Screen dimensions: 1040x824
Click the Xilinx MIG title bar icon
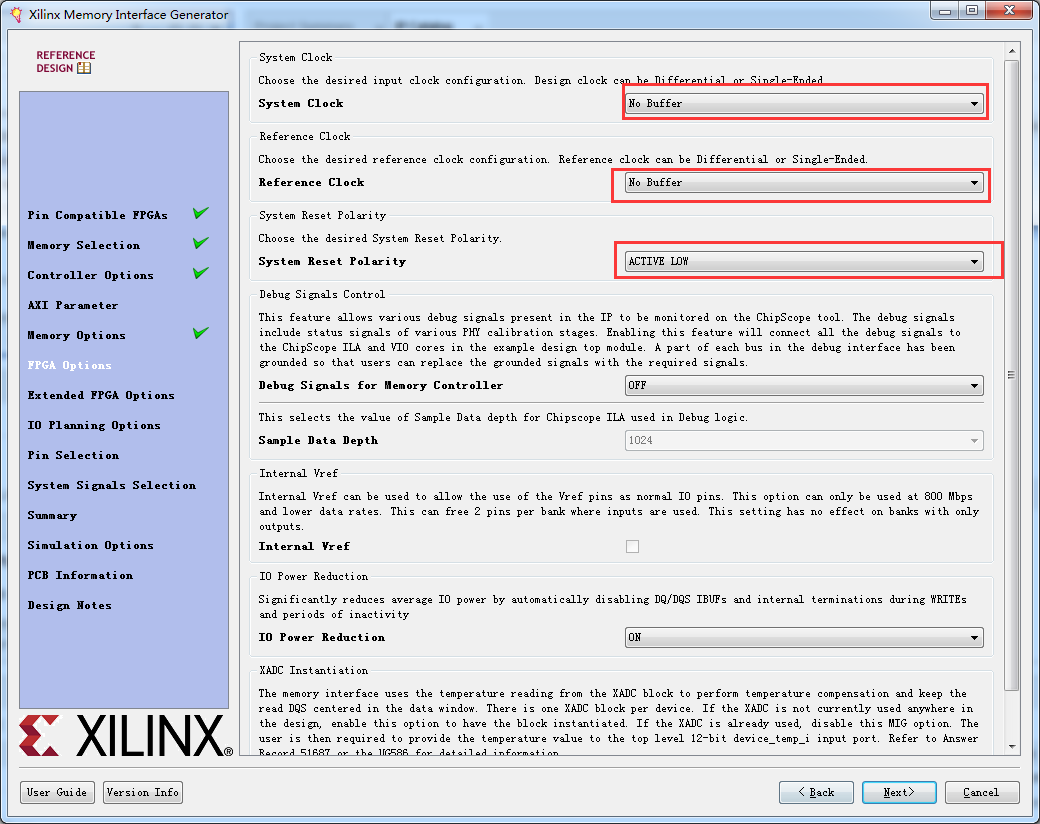coord(16,14)
